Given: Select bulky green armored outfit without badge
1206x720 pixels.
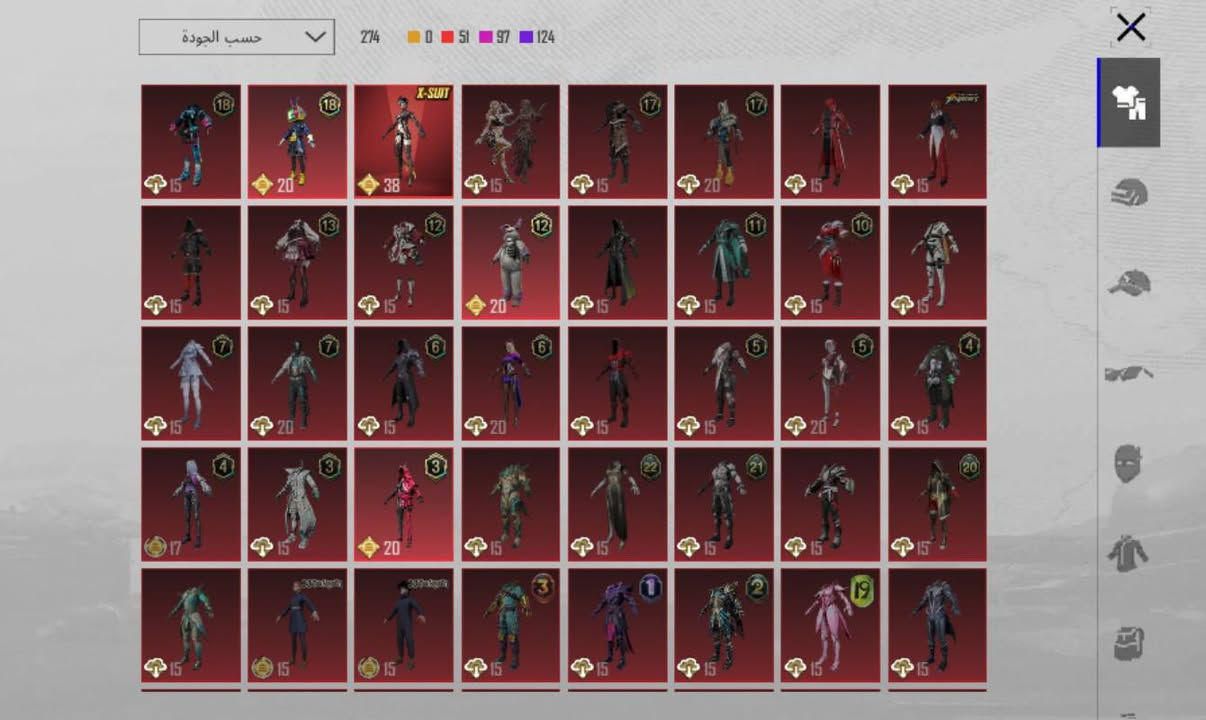Looking at the screenshot, I should click(x=511, y=504).
